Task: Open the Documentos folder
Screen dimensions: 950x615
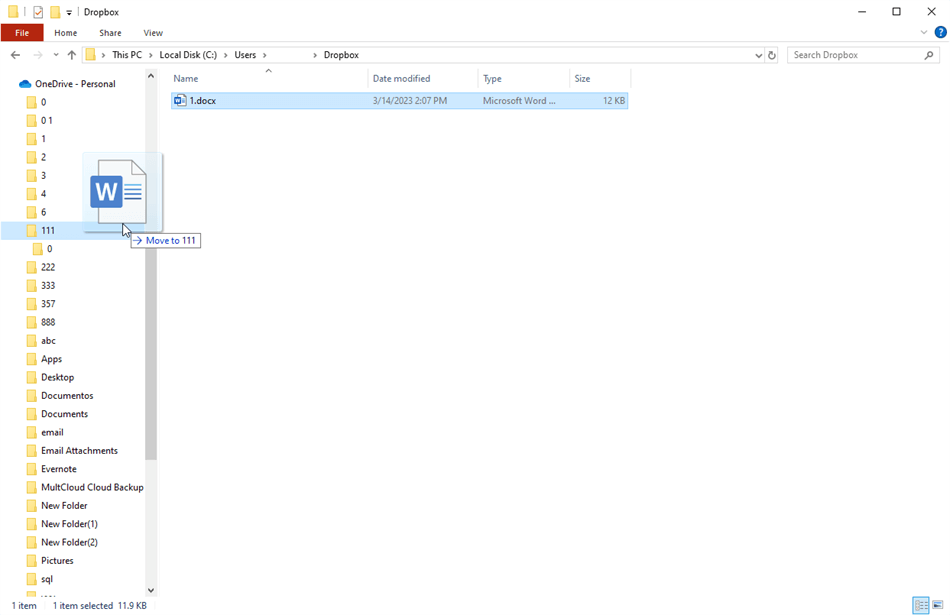Action: click(x=67, y=396)
